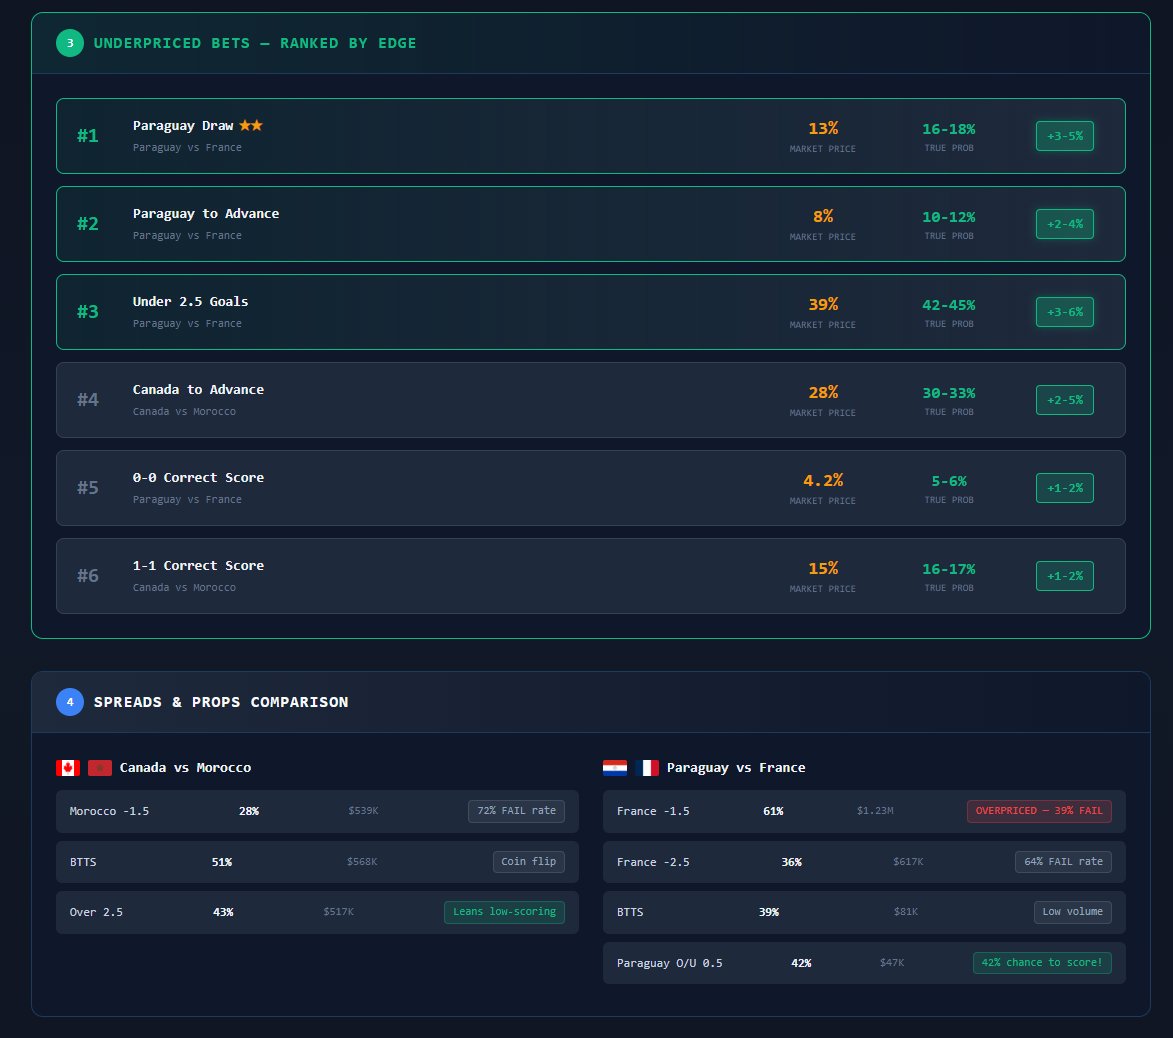Click the Spreads & Props Comparison heading
Image resolution: width=1173 pixels, height=1038 pixels.
tap(221, 702)
